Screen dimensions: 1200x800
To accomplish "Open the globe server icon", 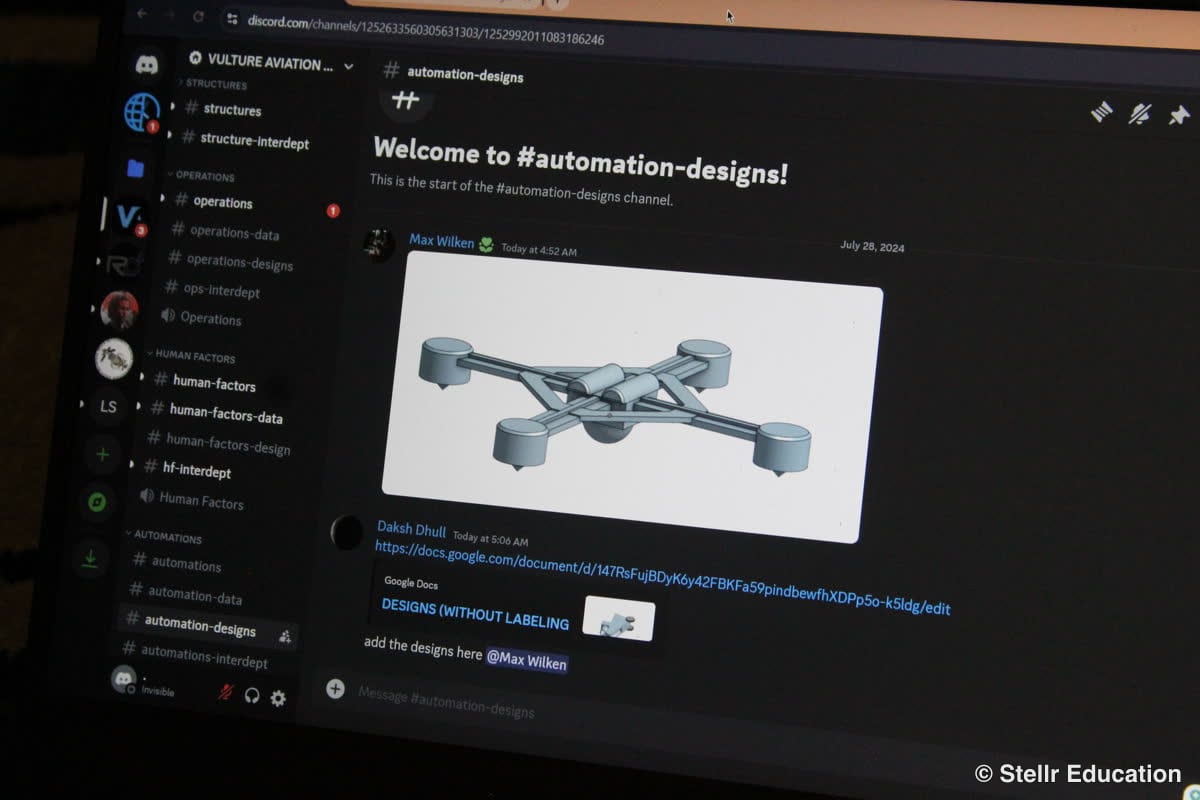I will point(141,112).
